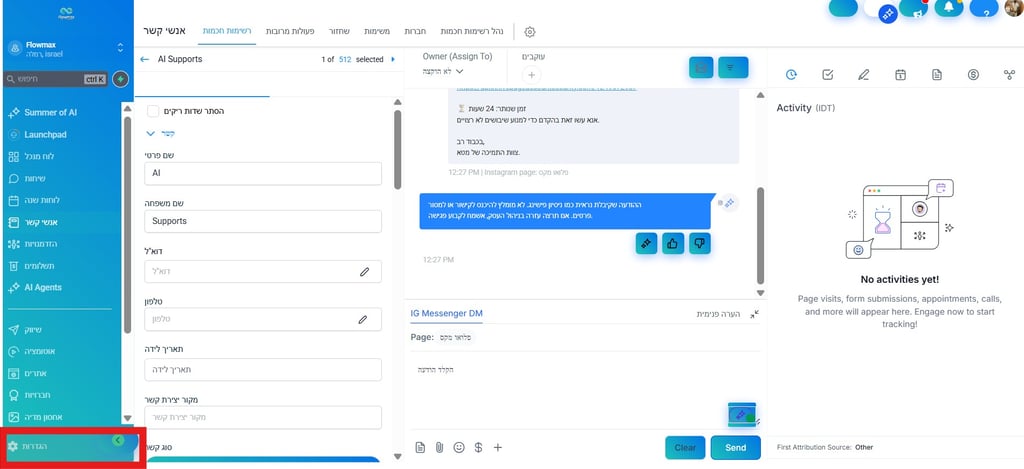This screenshot has height=469, width=1024.
Task: Edit the טלפון field with its pencil icon
Action: (x=362, y=319)
